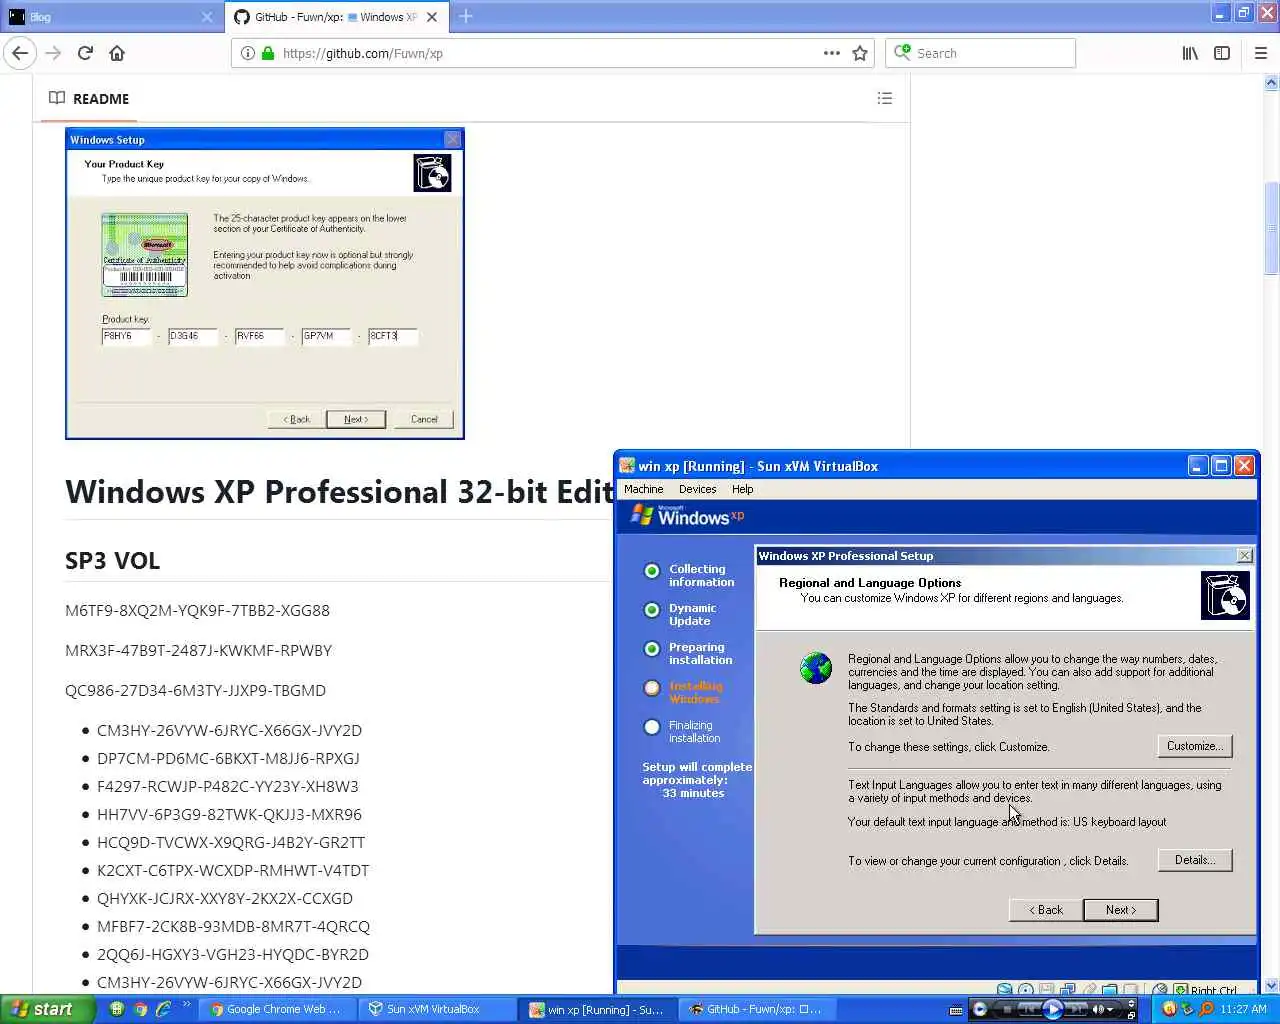Image resolution: width=1280 pixels, height=1024 pixels.
Task: Close the GitHub Fuwn/xp tab
Action: click(432, 17)
